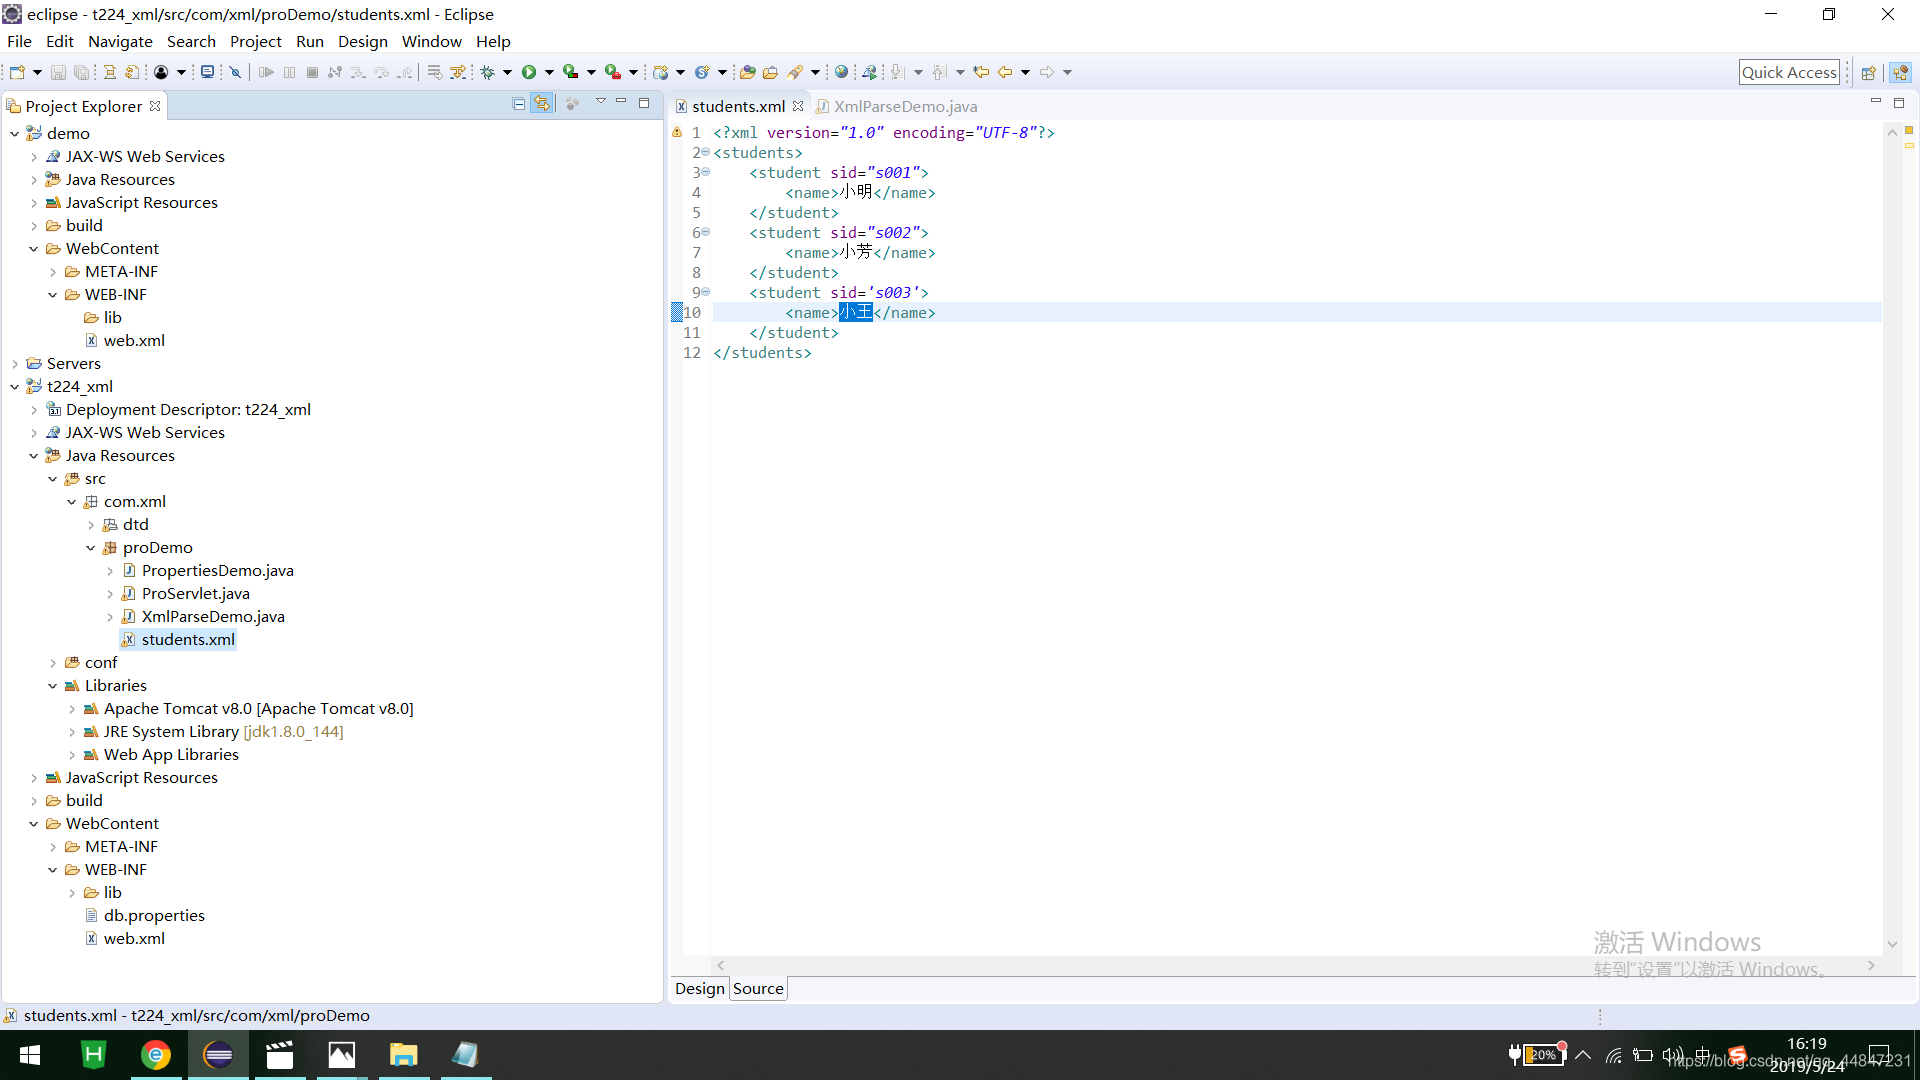
Task: Open the Debug button dropdown arrow
Action: click(507, 72)
